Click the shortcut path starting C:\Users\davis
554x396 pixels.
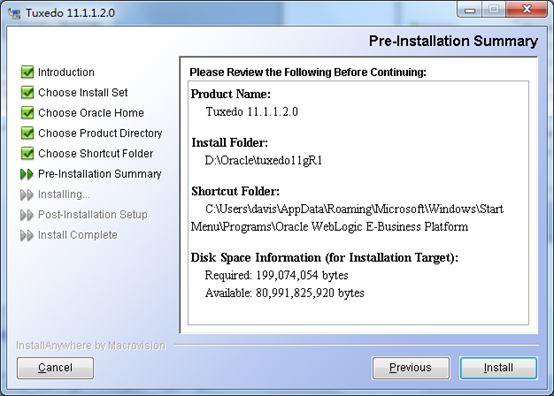point(347,218)
